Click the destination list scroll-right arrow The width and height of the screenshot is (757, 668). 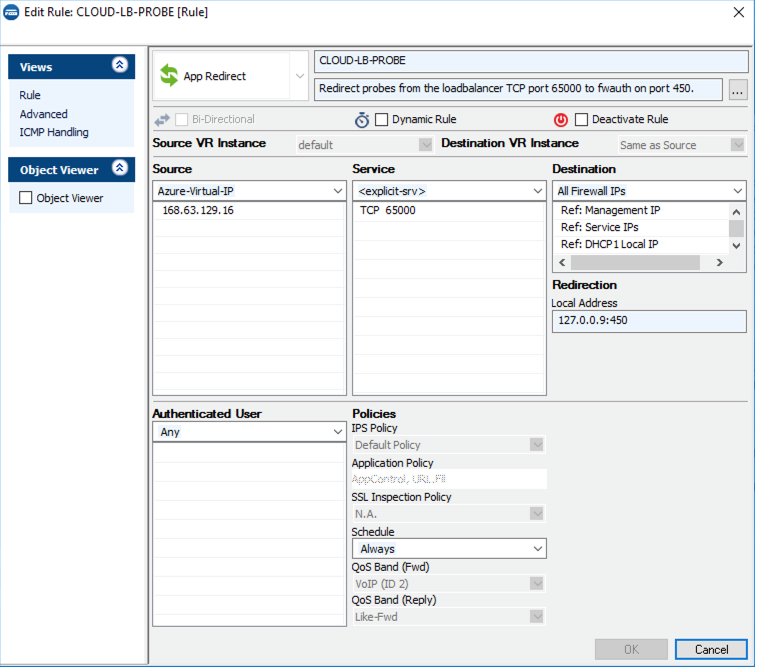point(719,263)
